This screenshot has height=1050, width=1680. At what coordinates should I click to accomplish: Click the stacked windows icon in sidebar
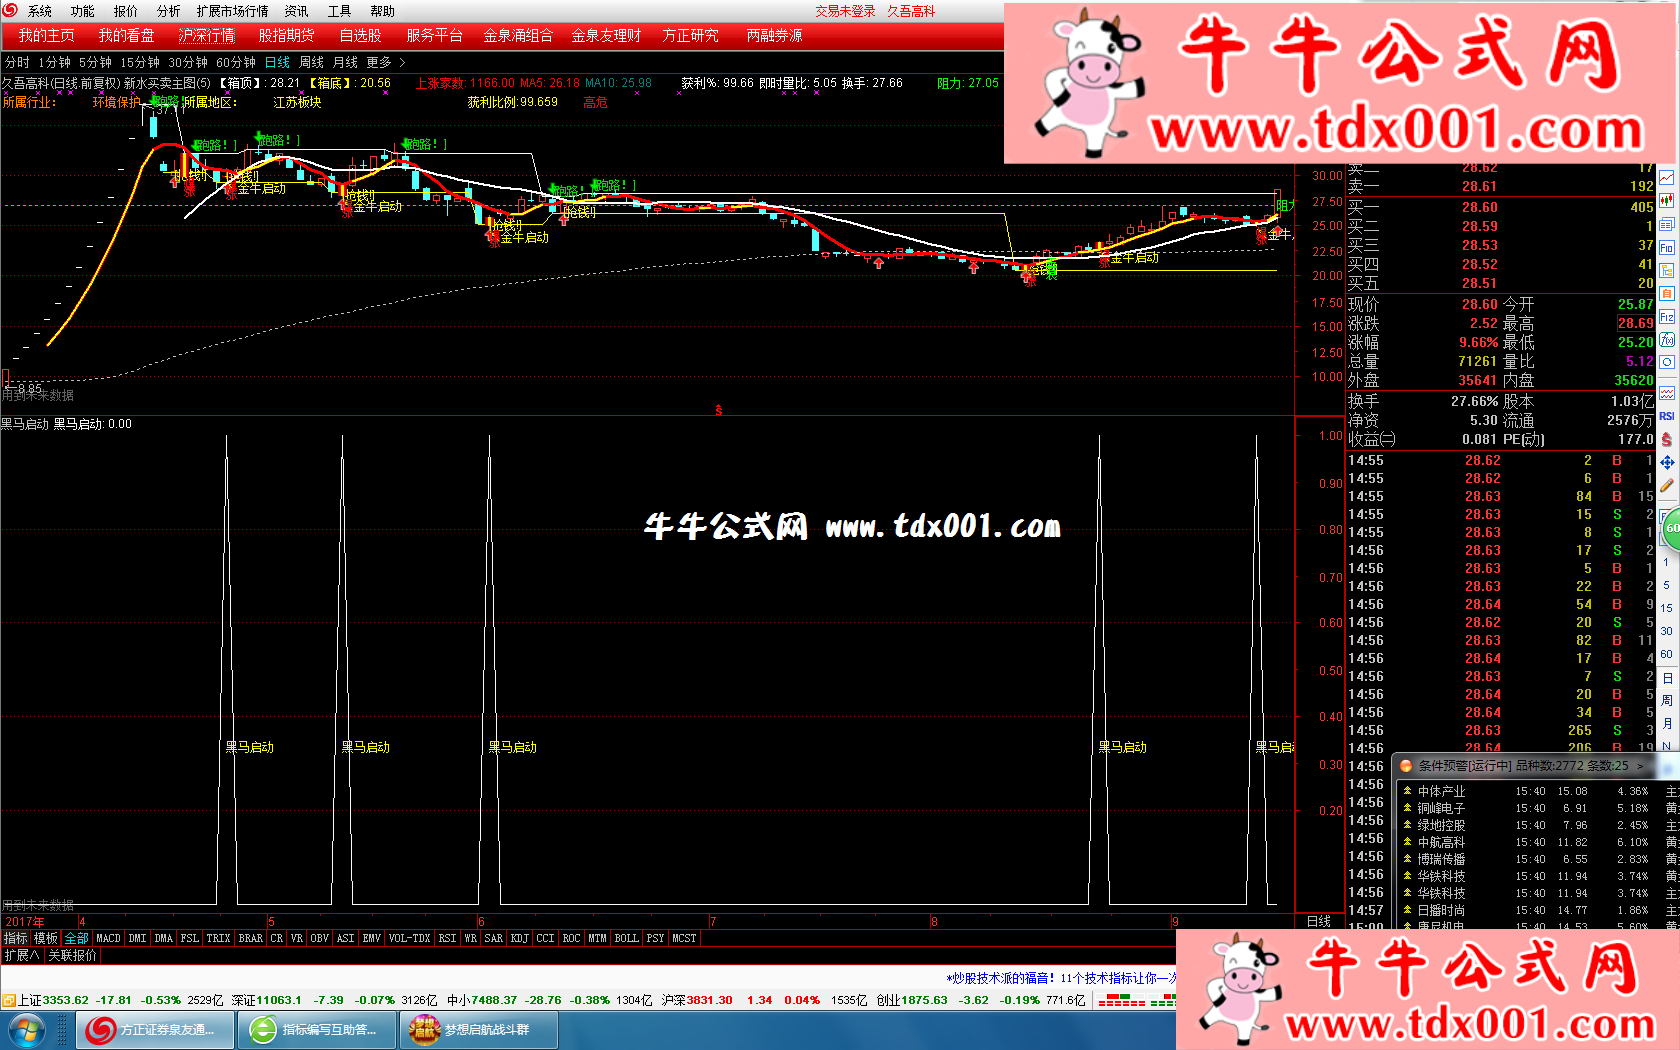[x=1667, y=224]
